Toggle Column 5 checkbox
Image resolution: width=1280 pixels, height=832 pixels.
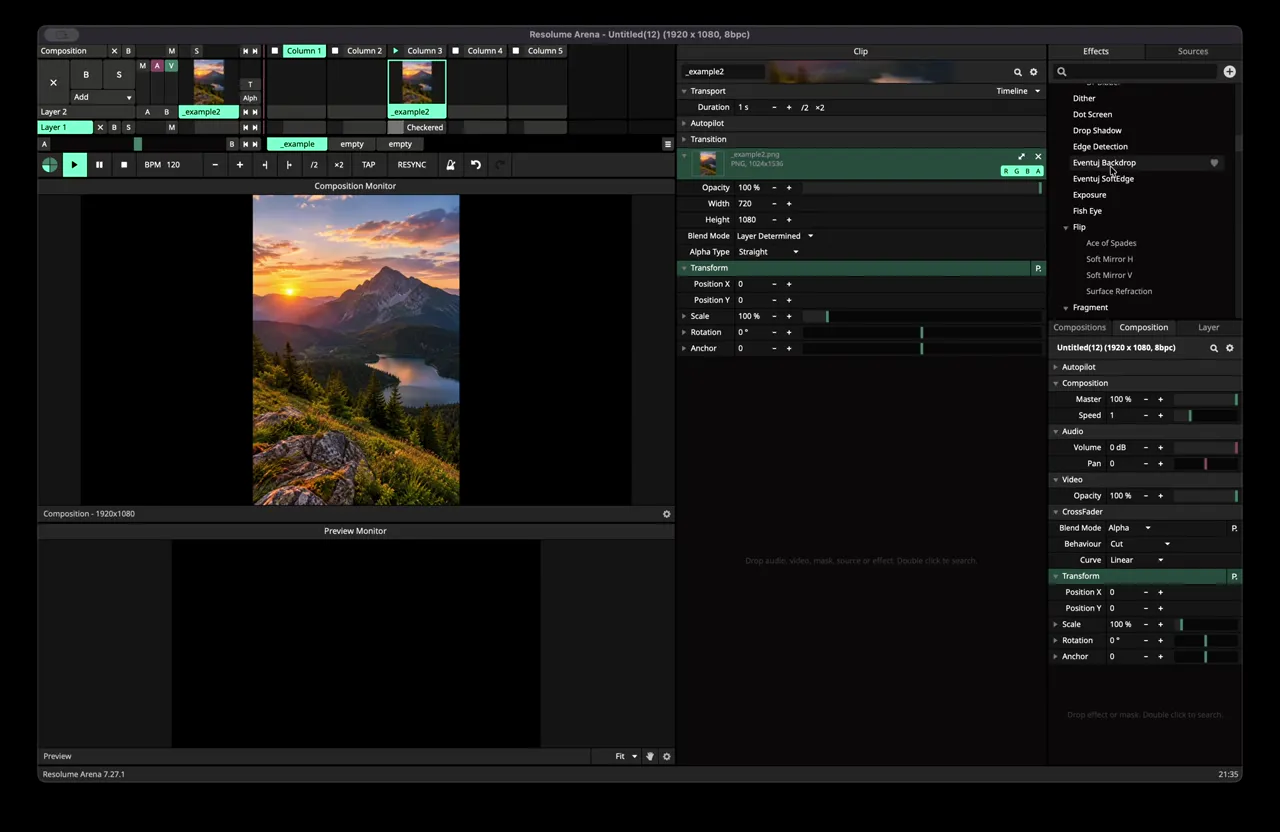pyautogui.click(x=516, y=51)
